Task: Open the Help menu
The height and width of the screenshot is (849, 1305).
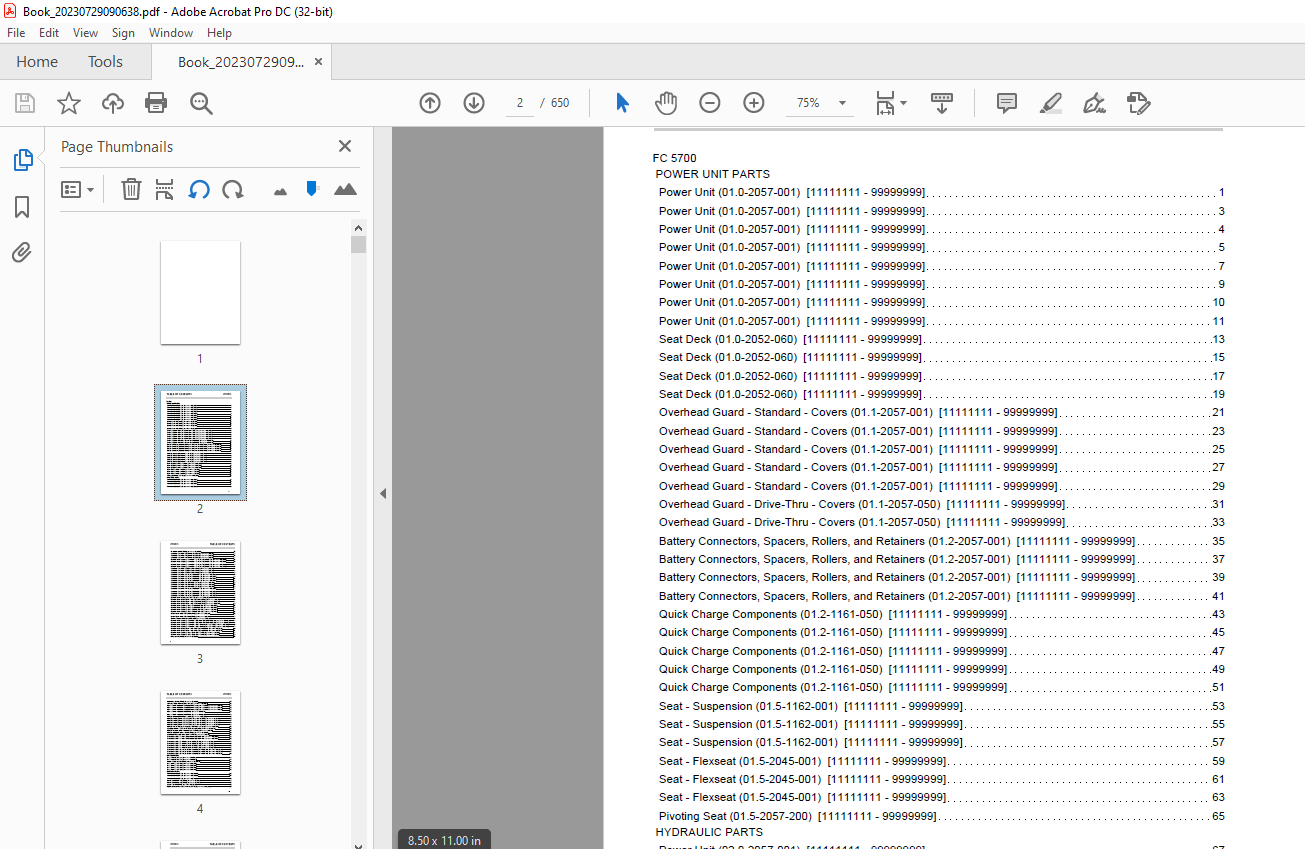Action: [x=219, y=33]
